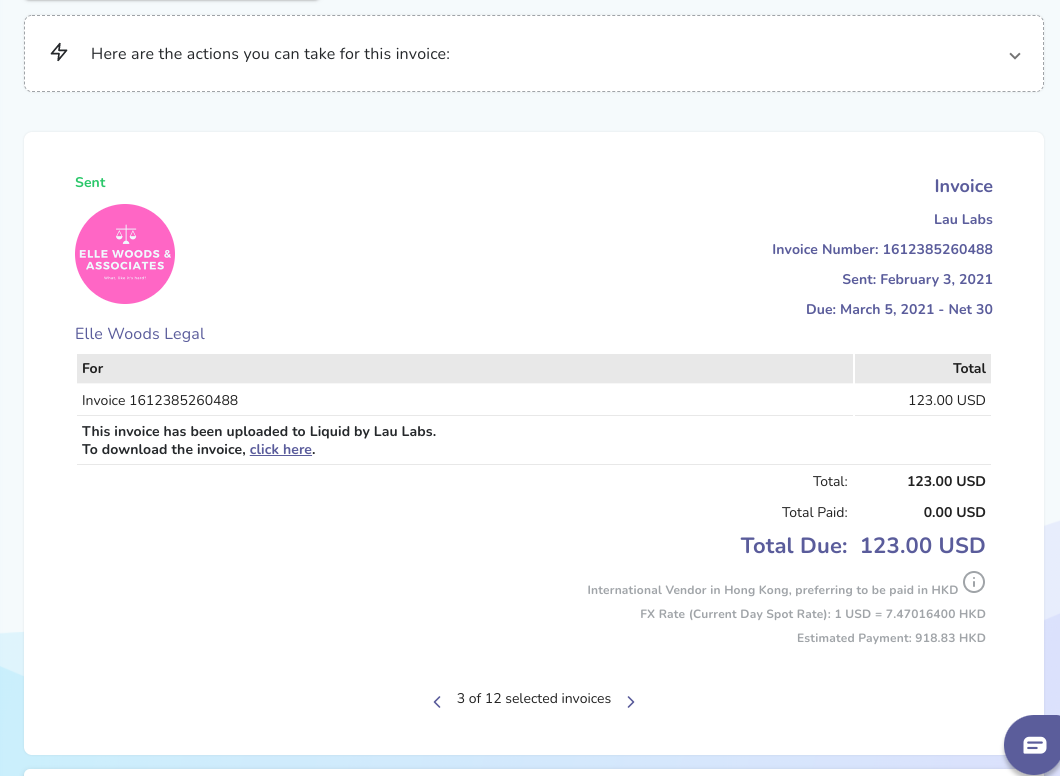Click the Invoice heading title
Screen dimensions: 1060x776
(963, 186)
